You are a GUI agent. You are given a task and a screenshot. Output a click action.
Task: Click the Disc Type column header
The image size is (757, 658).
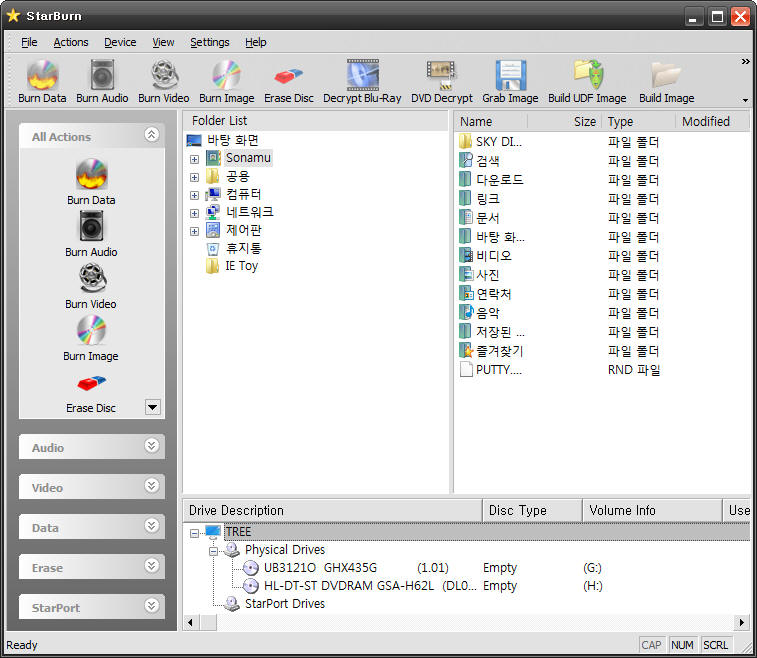coord(533,511)
